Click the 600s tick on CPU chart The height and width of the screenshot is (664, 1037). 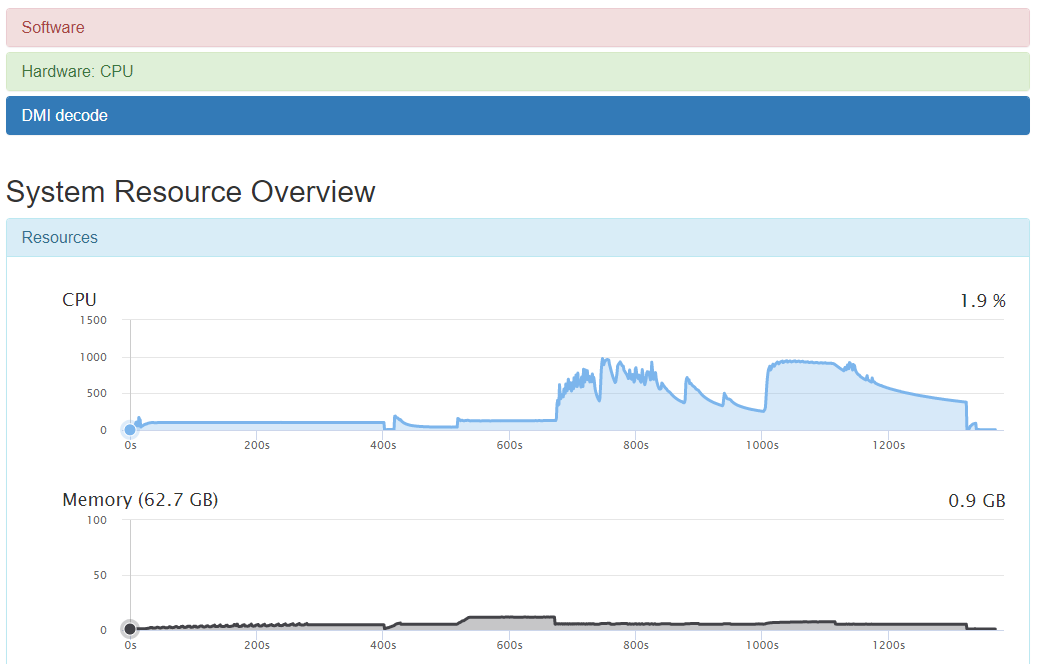[x=509, y=446]
